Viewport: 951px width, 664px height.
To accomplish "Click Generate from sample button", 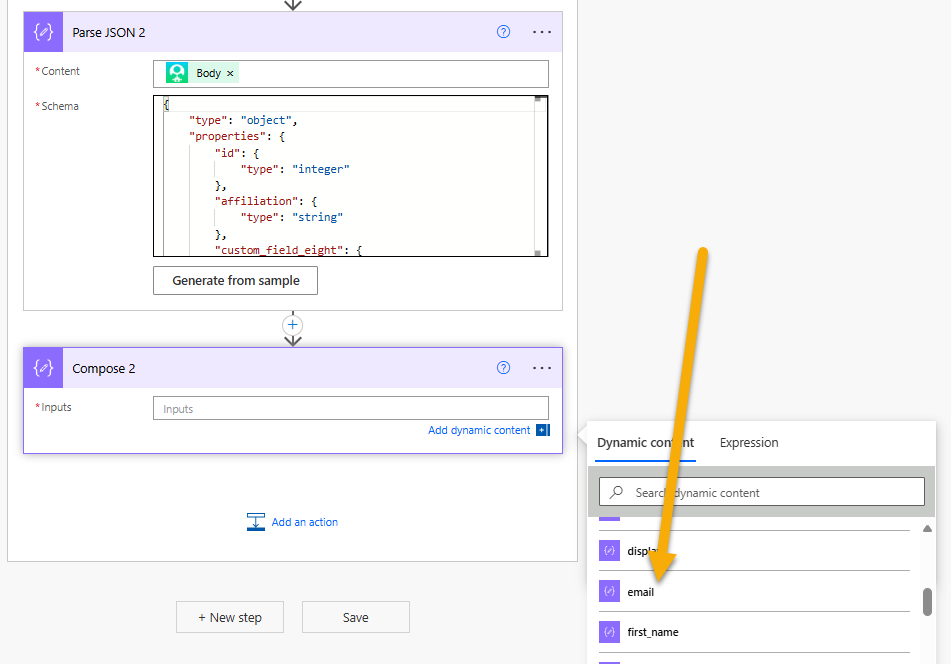I will [235, 281].
